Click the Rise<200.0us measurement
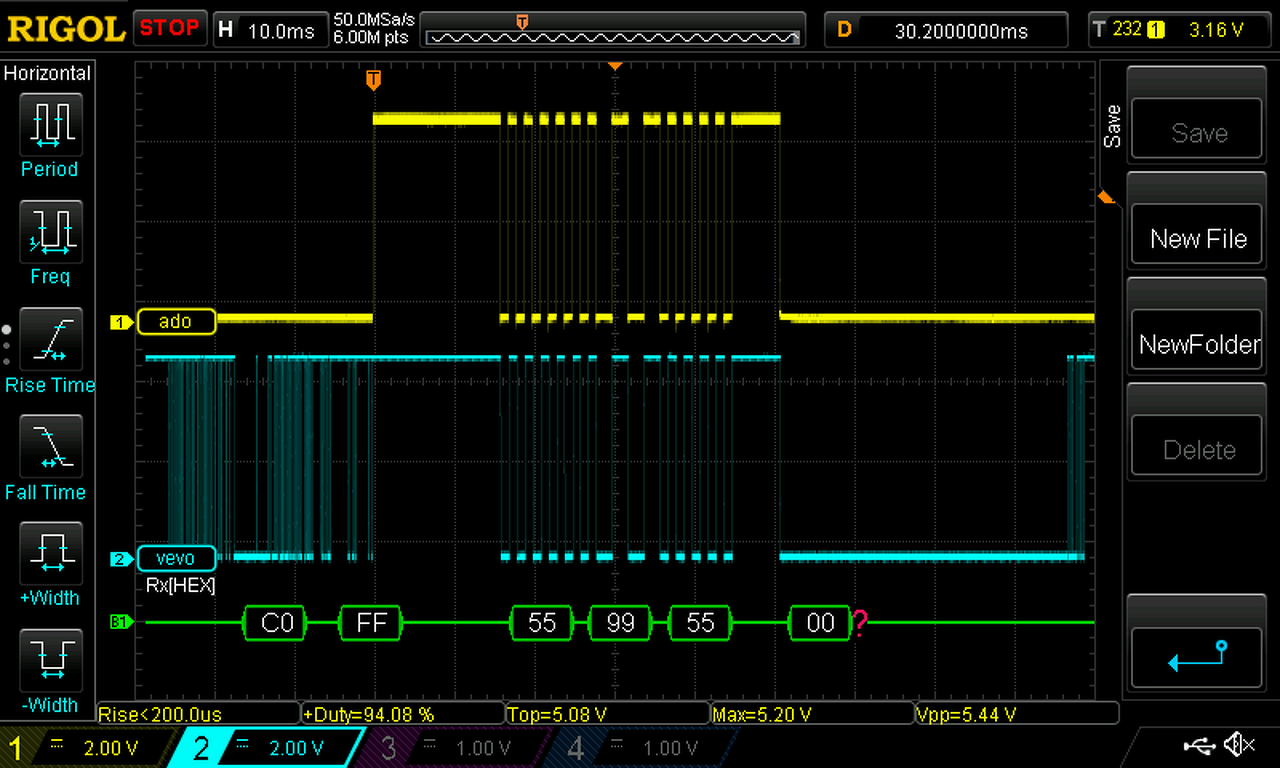The width and height of the screenshot is (1280, 768). pos(198,714)
